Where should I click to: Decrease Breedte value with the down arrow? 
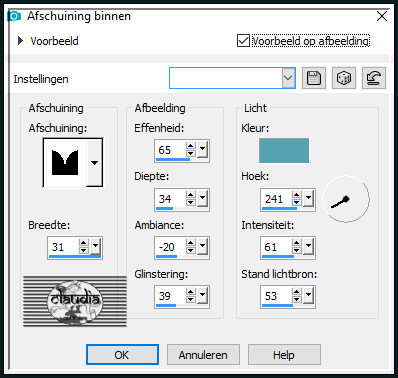pyautogui.click(x=84, y=250)
